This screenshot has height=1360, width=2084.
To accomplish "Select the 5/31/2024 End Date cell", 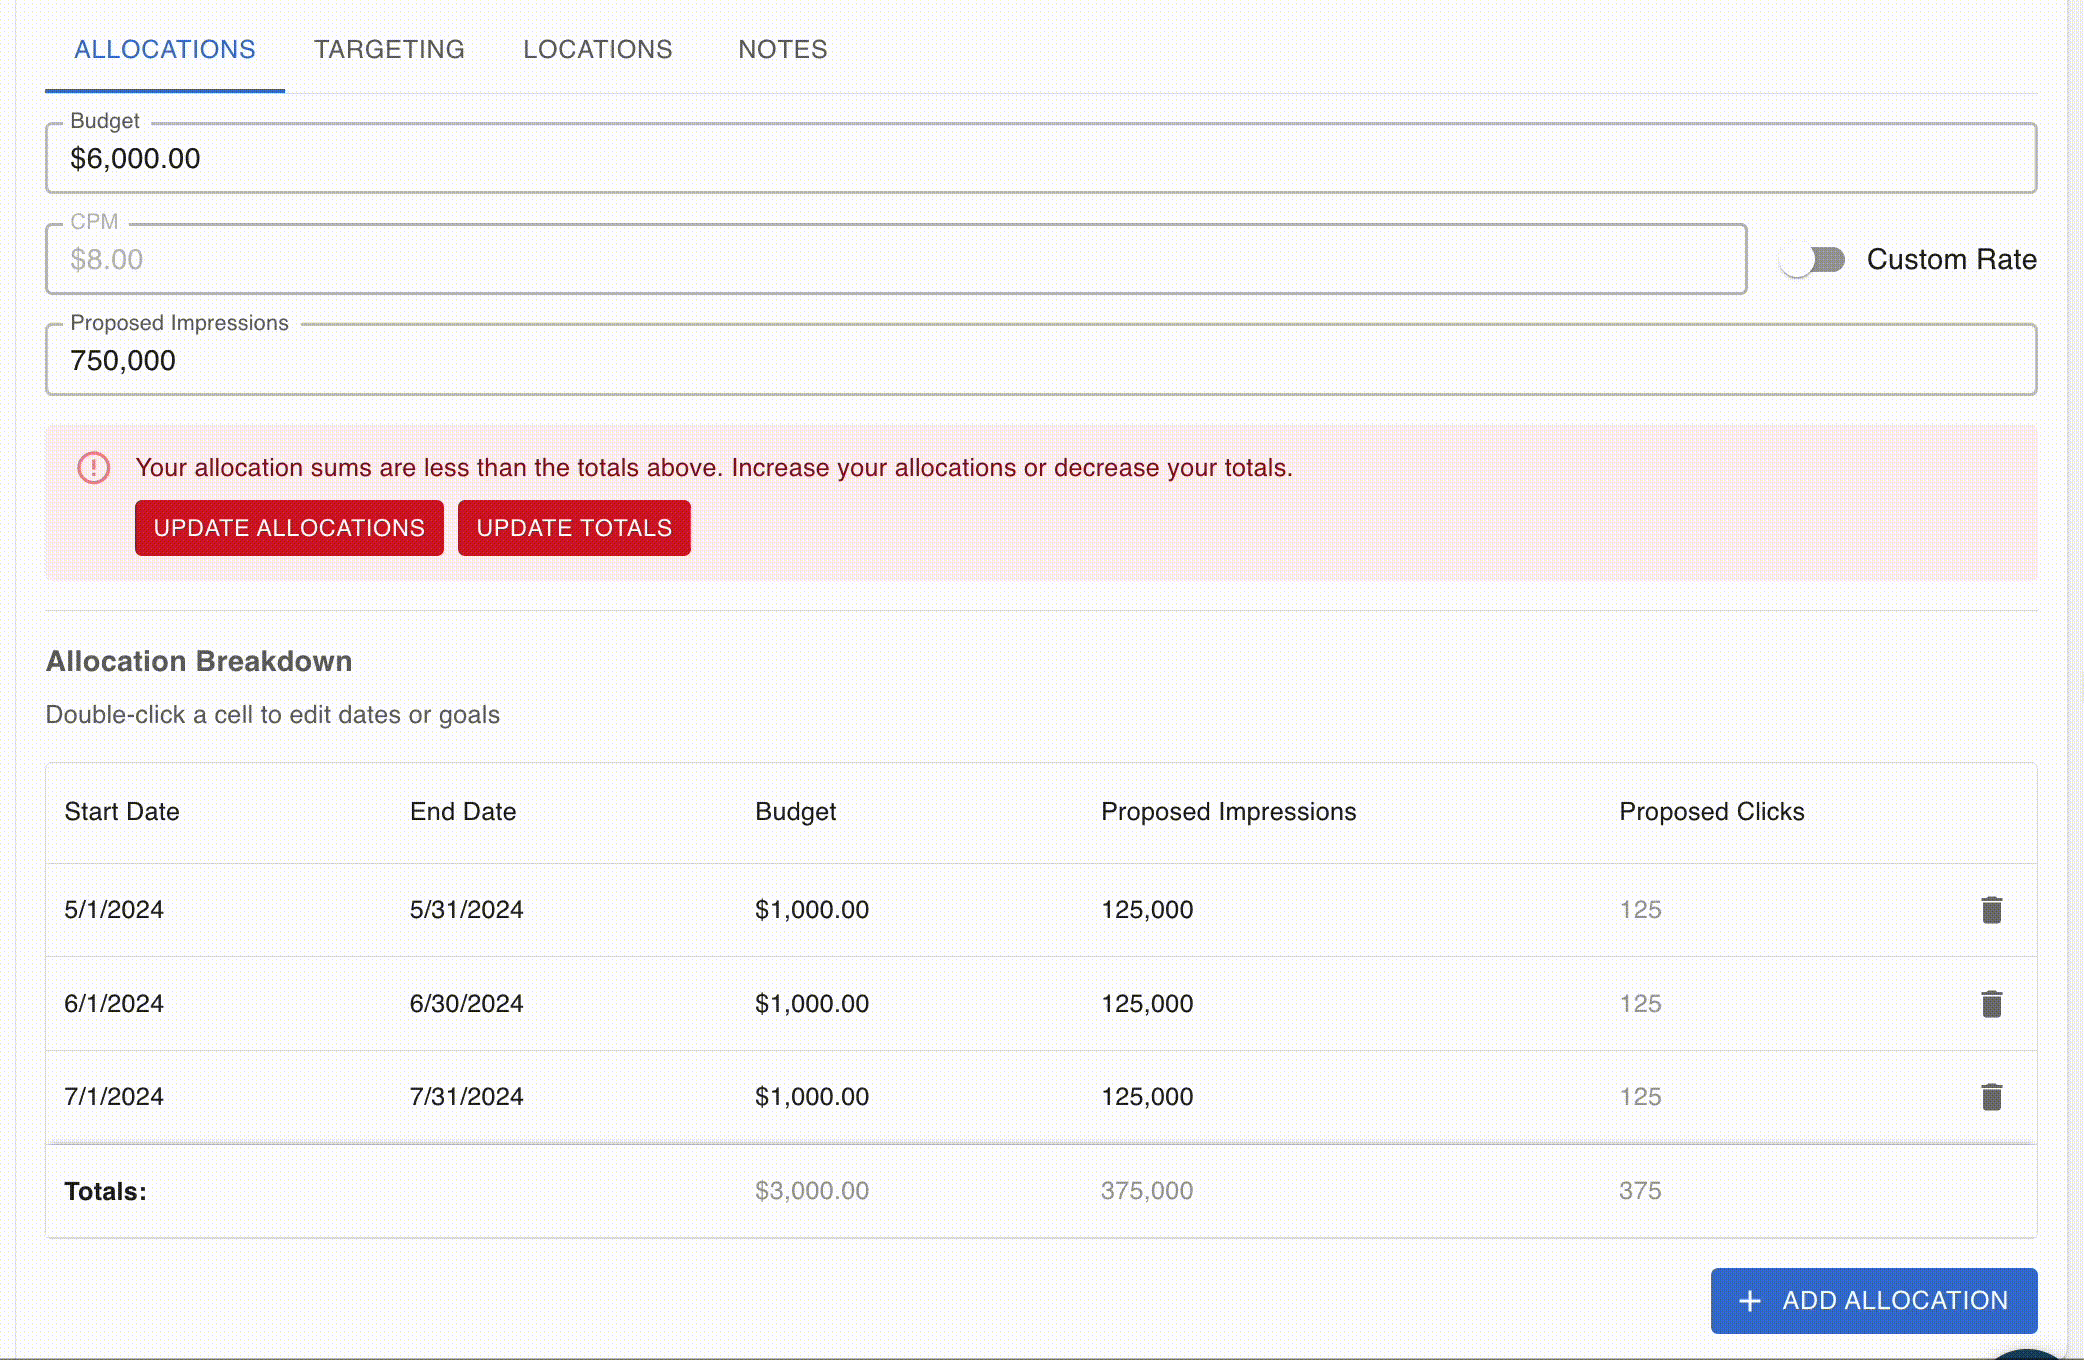I will [x=467, y=910].
